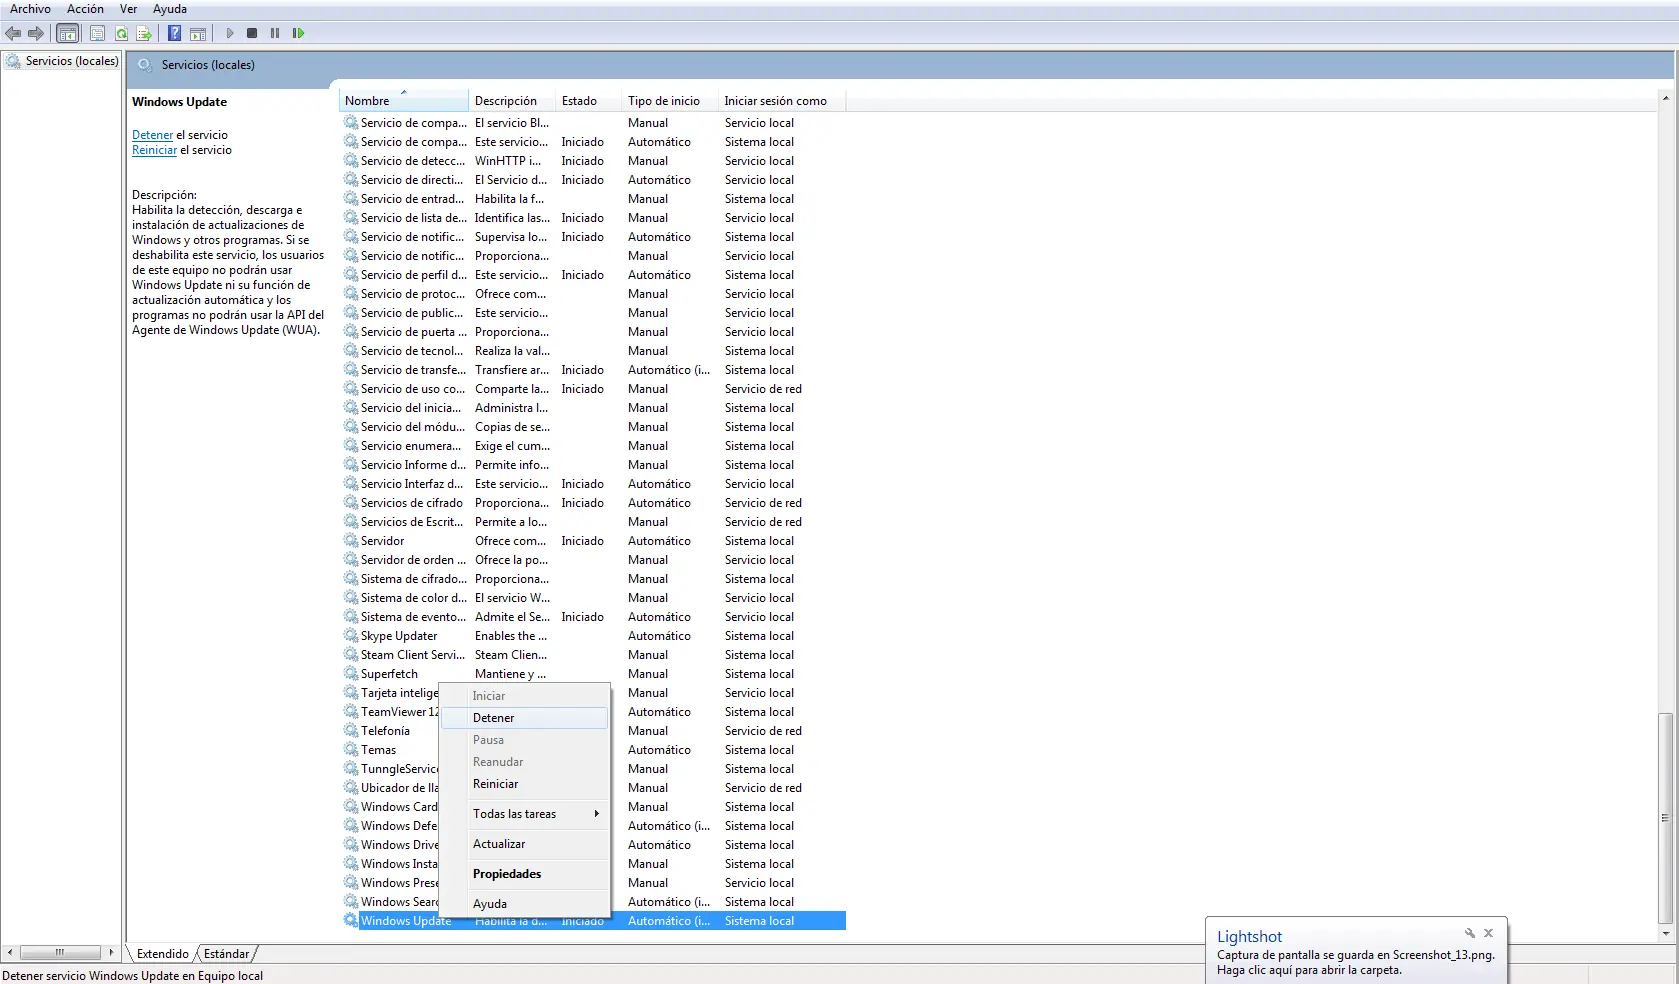Open Help via the blue question mark icon

174,33
